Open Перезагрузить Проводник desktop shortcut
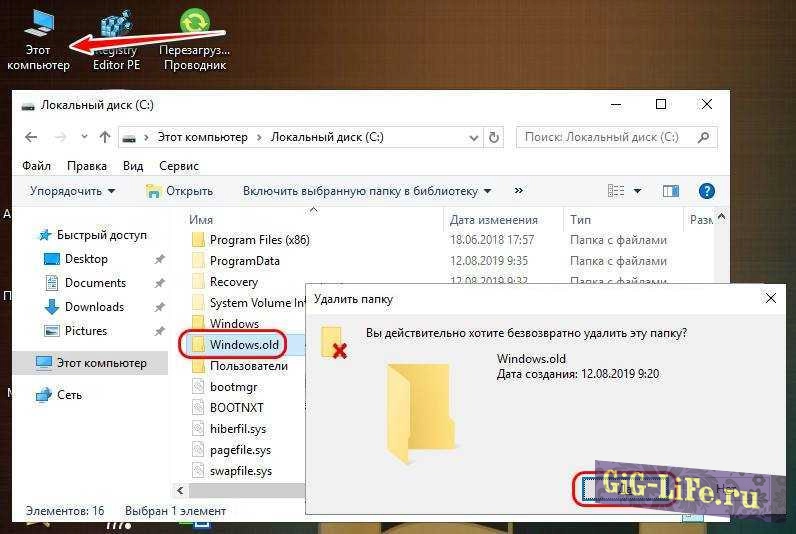Screen dimensions: 796x534 point(195,40)
